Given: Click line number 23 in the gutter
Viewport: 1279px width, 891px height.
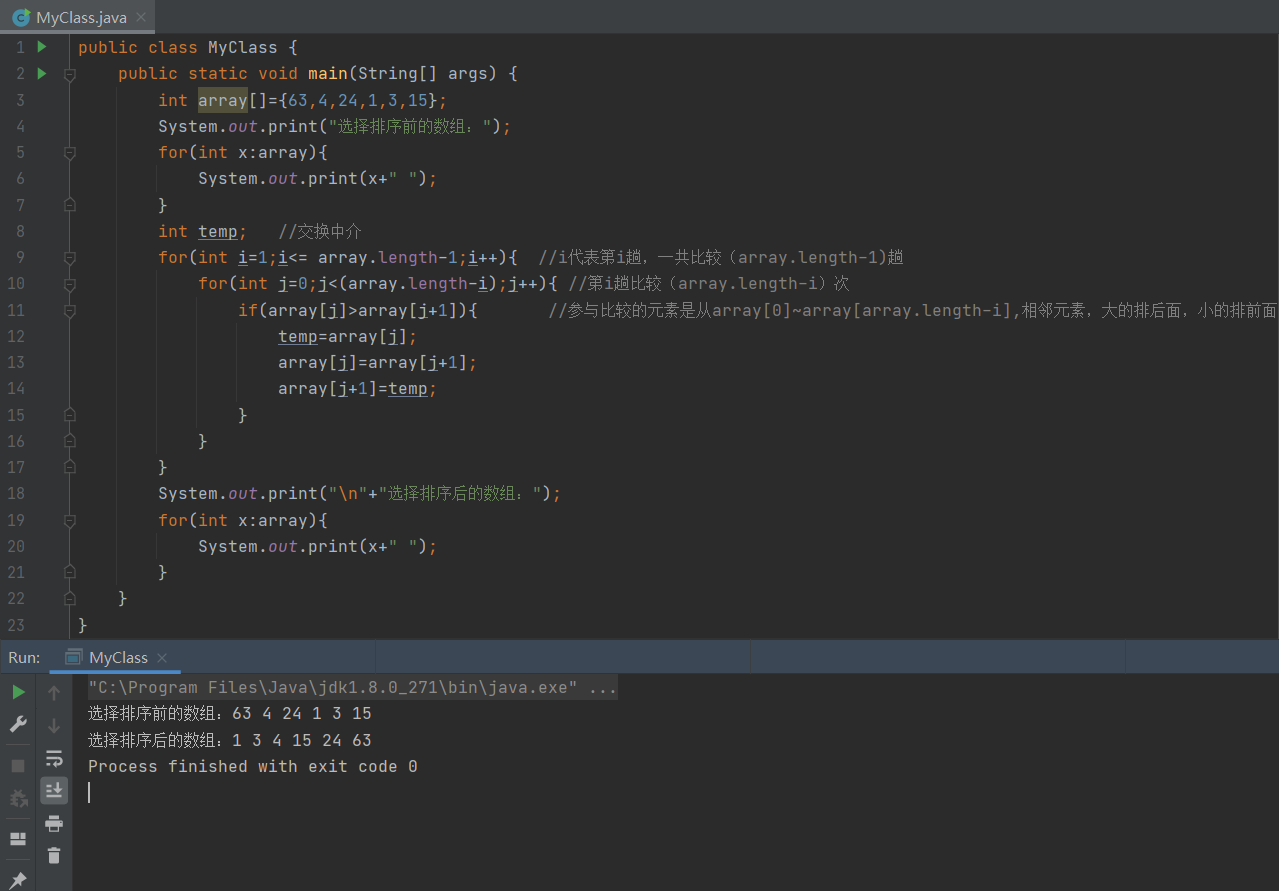Looking at the screenshot, I should coord(15,624).
